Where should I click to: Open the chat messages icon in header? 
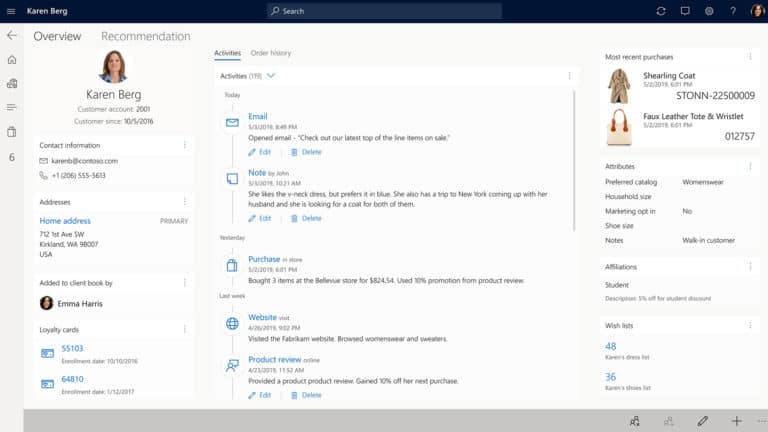[x=685, y=11]
